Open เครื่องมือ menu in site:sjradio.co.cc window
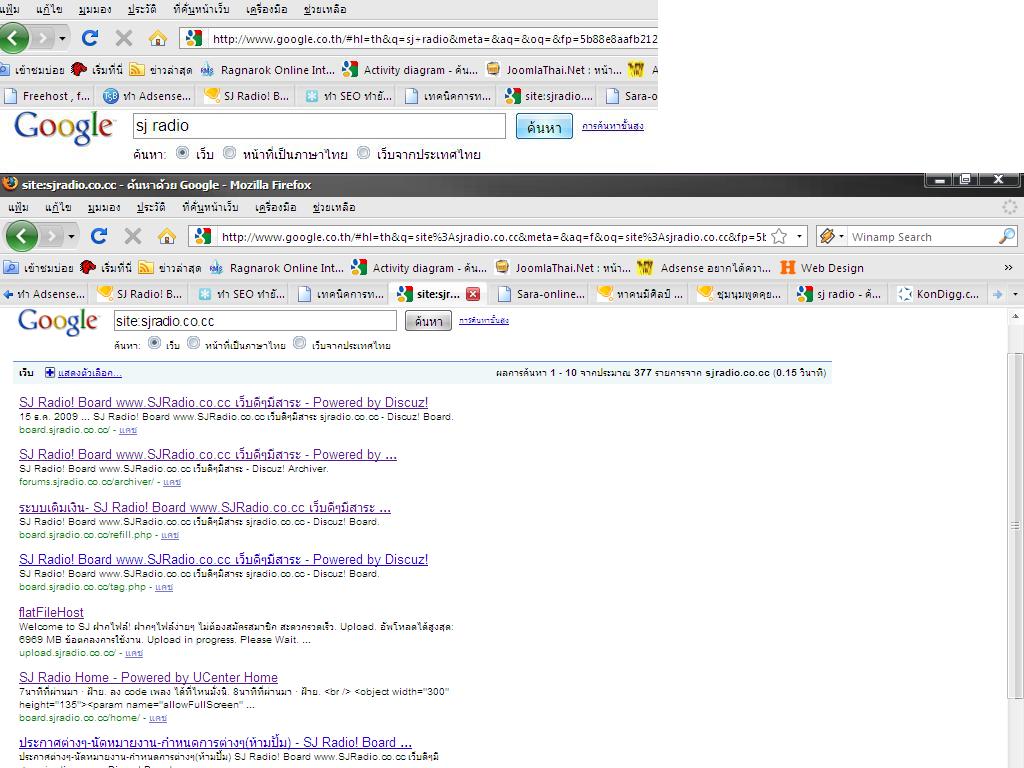The height and width of the screenshot is (768, 1024). click(276, 207)
